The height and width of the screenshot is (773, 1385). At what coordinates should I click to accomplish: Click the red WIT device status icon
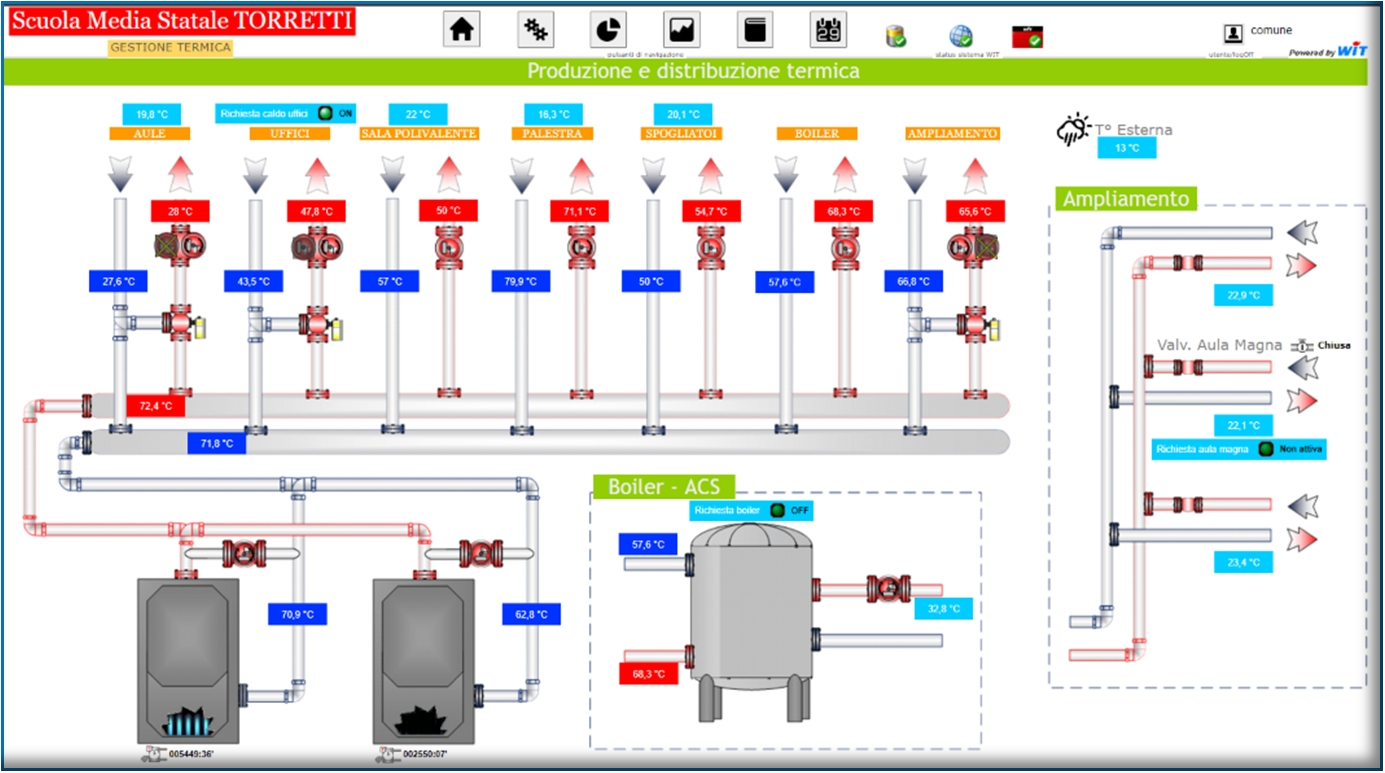point(1028,37)
